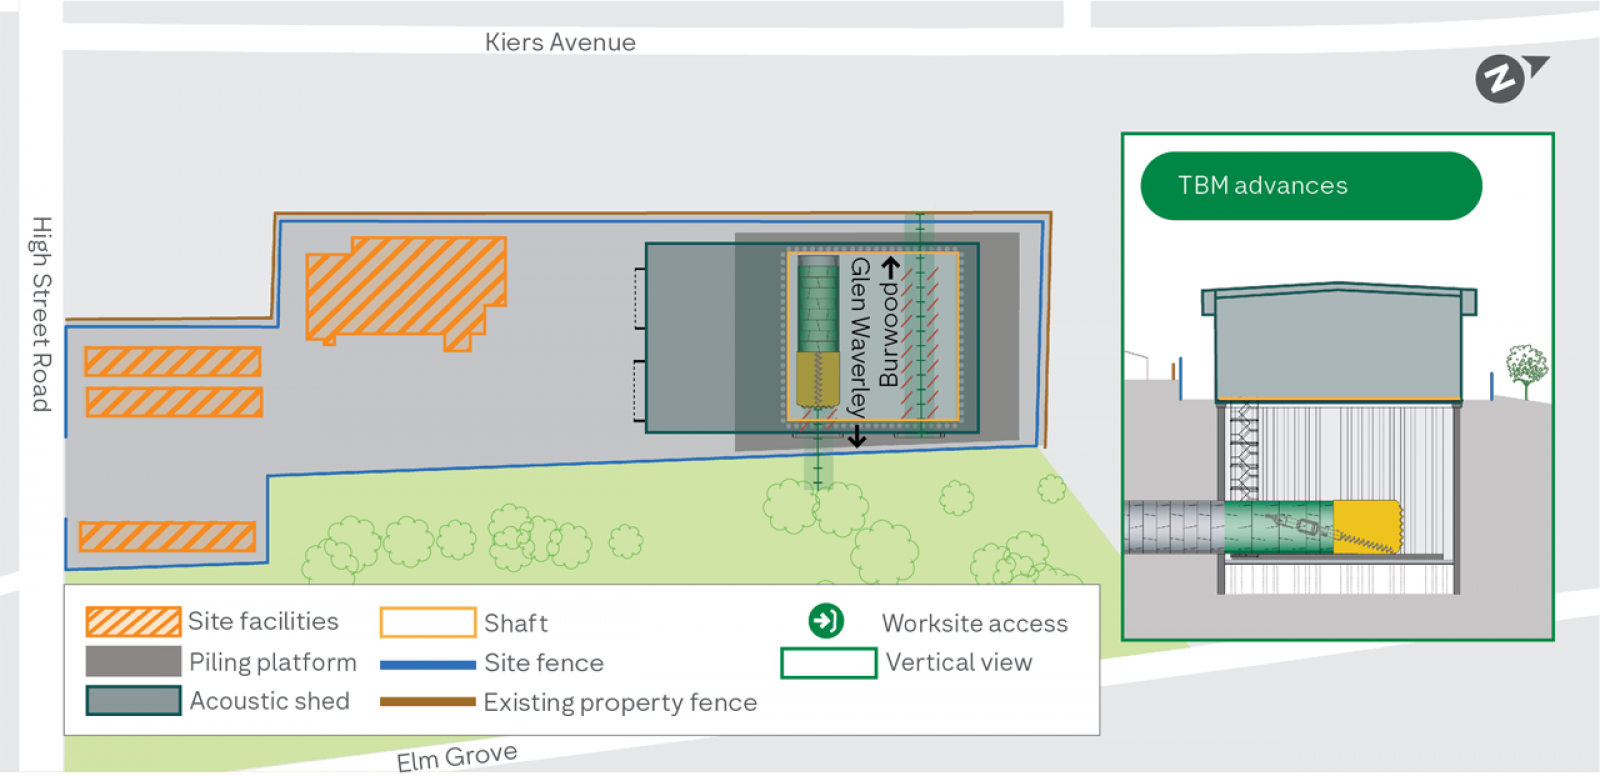Screen dimensions: 1600x776
Task: Click the Shaft legend text
Action: 516,623
